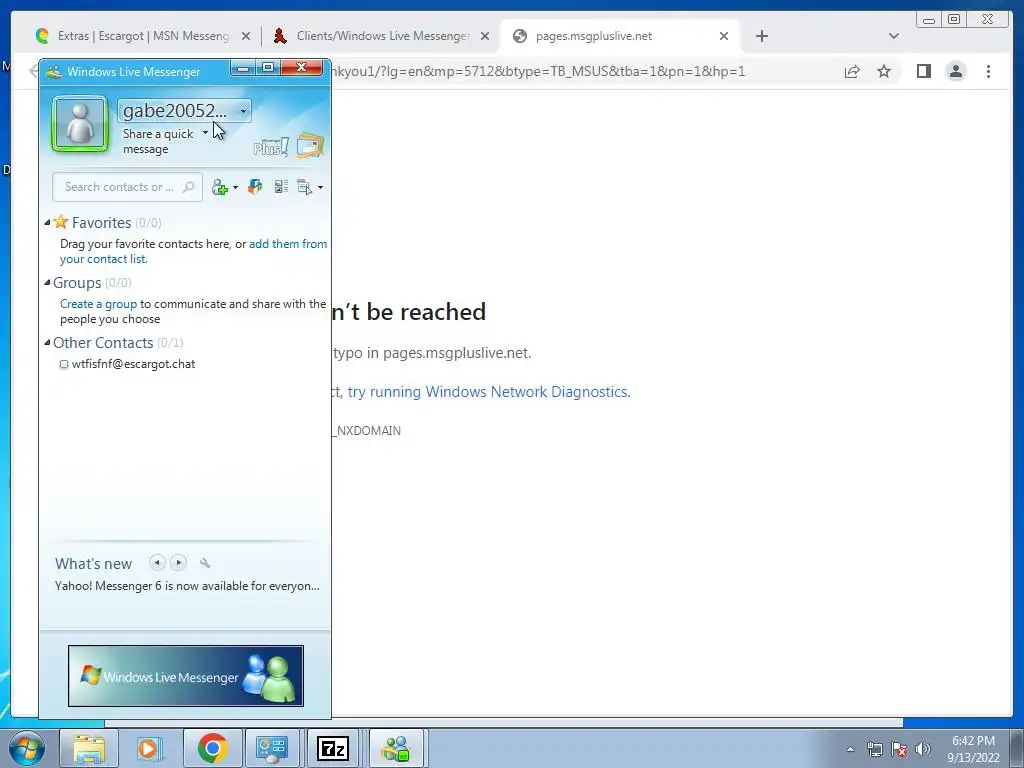Click the volume speaker tray icon

click(923, 749)
